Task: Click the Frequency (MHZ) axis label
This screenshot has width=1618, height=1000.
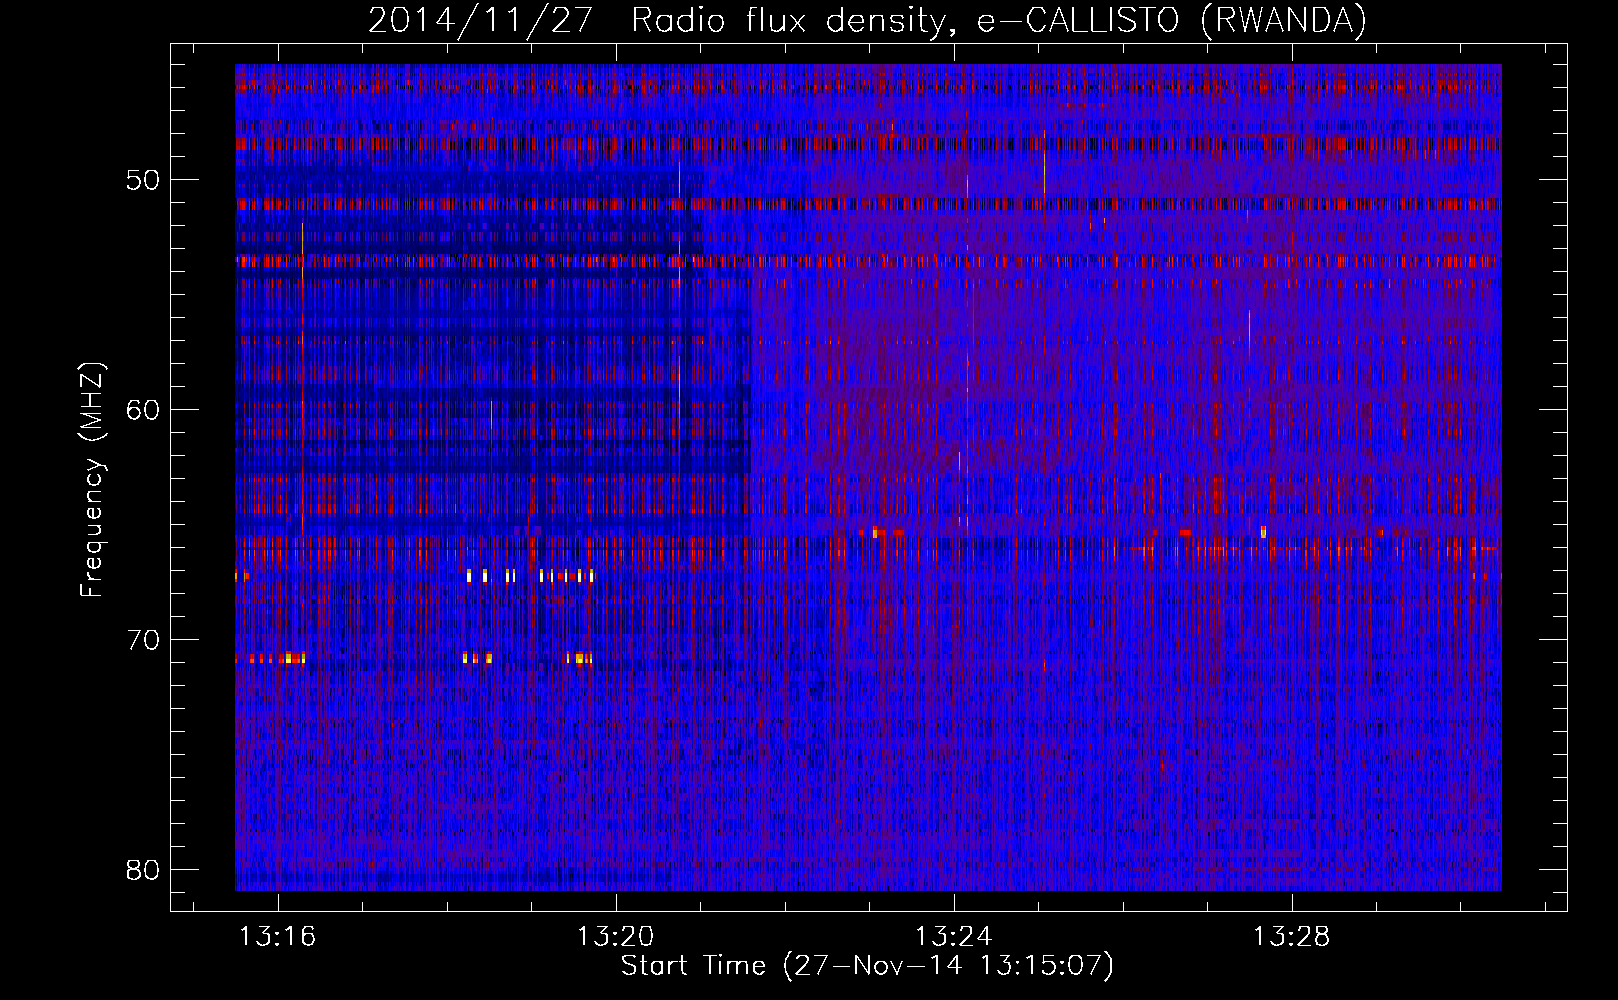Action: pyautogui.click(x=92, y=480)
